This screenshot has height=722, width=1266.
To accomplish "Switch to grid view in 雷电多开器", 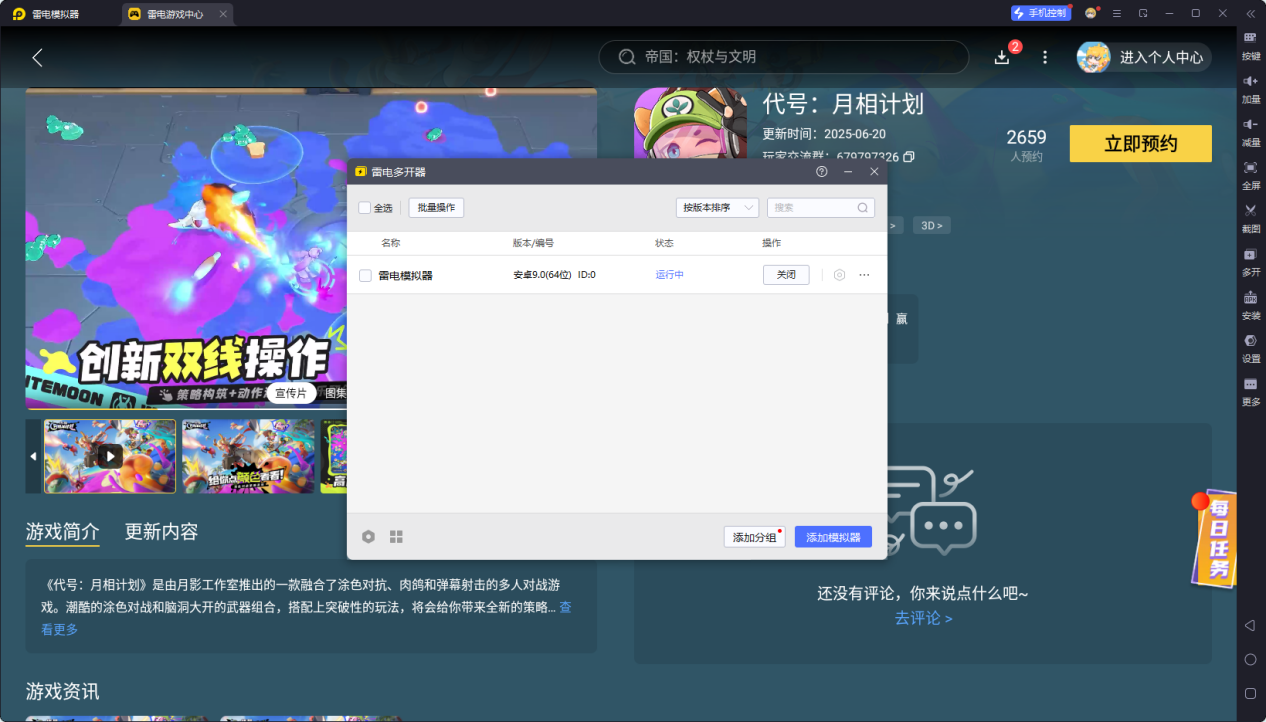I will [396, 537].
